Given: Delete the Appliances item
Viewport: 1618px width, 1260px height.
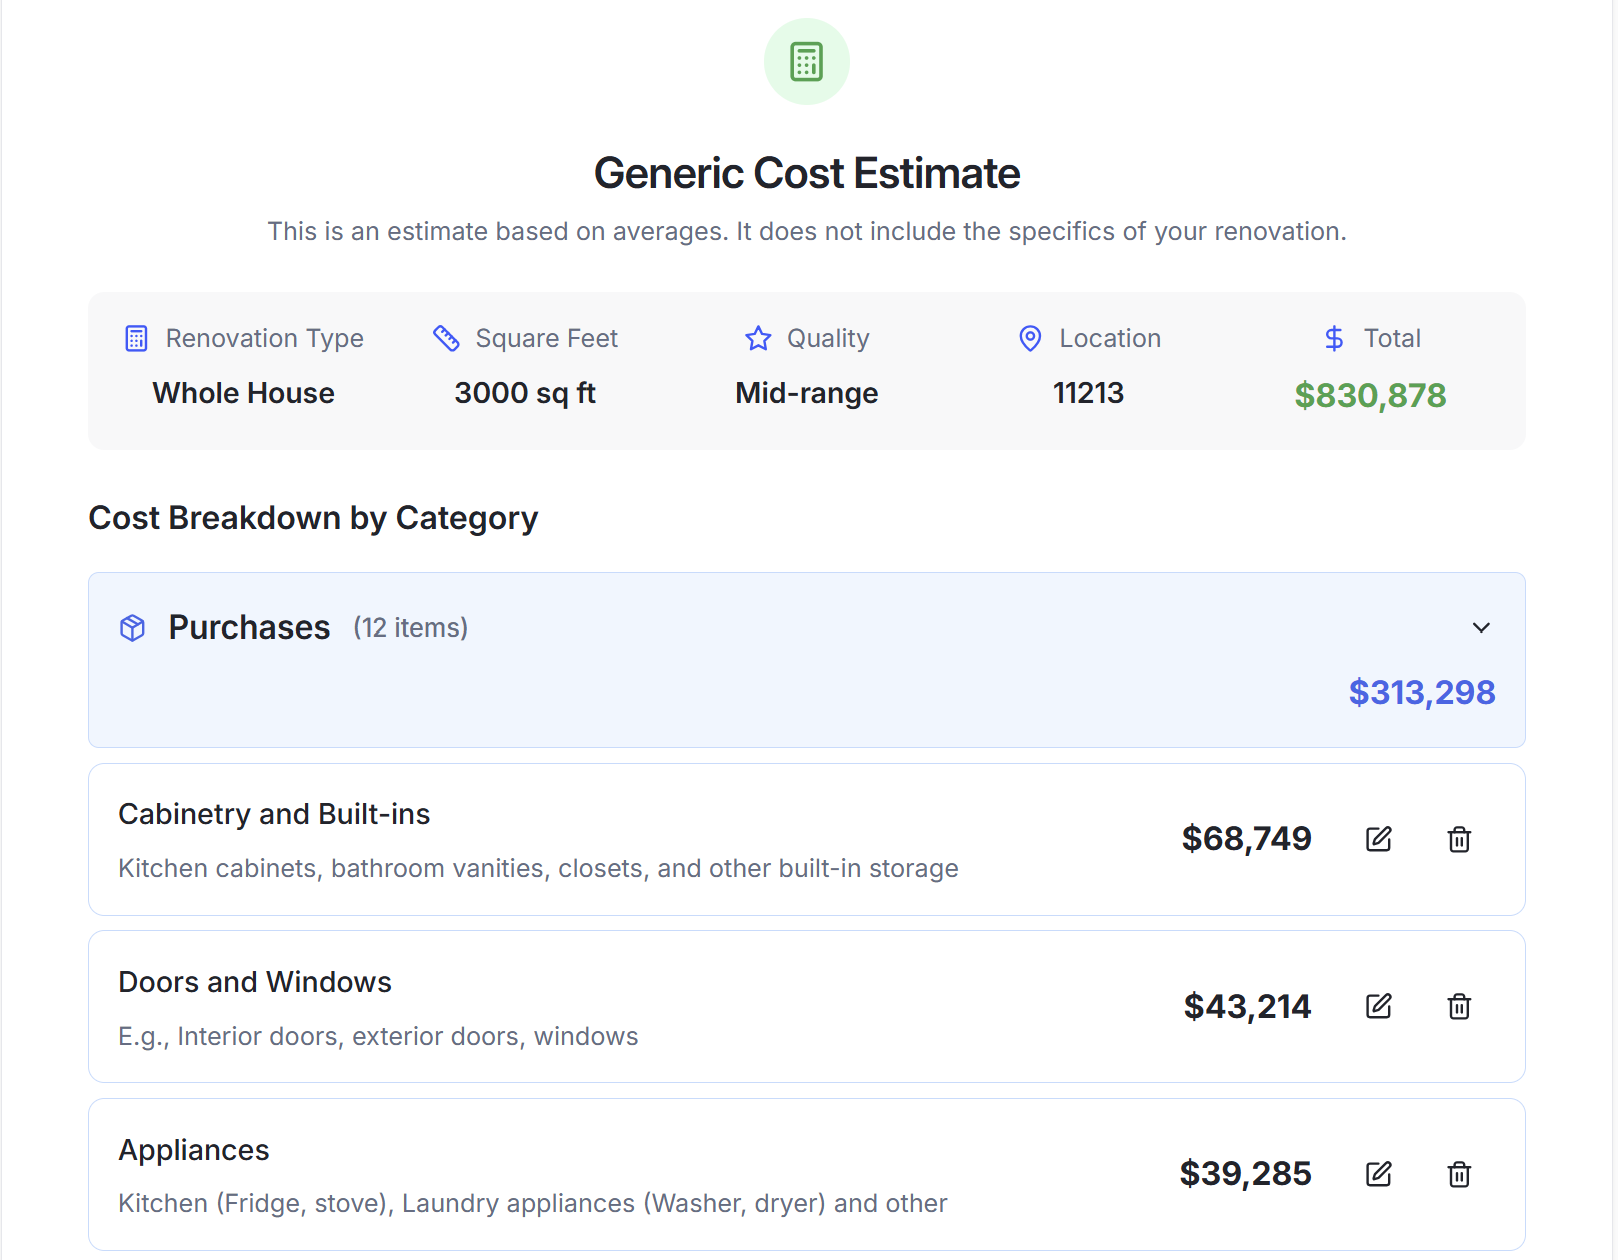Looking at the screenshot, I should click(1459, 1174).
